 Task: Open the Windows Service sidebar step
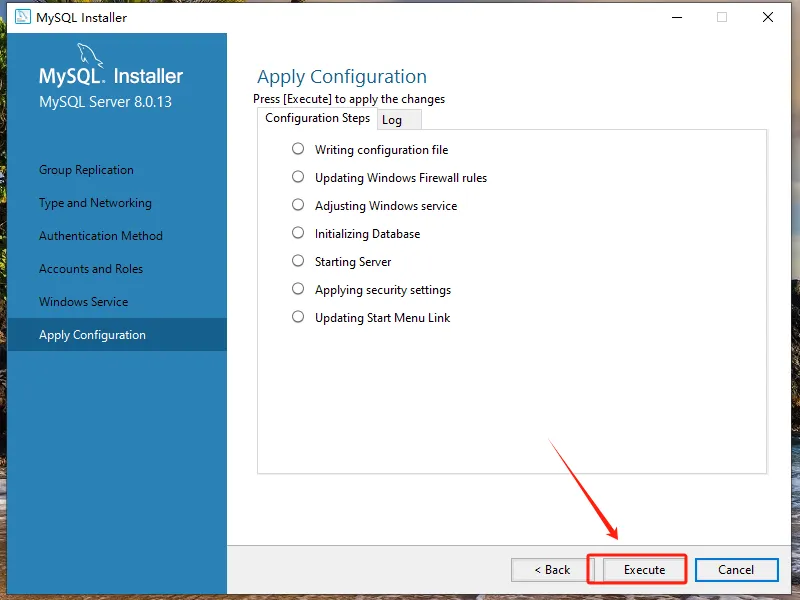(84, 302)
